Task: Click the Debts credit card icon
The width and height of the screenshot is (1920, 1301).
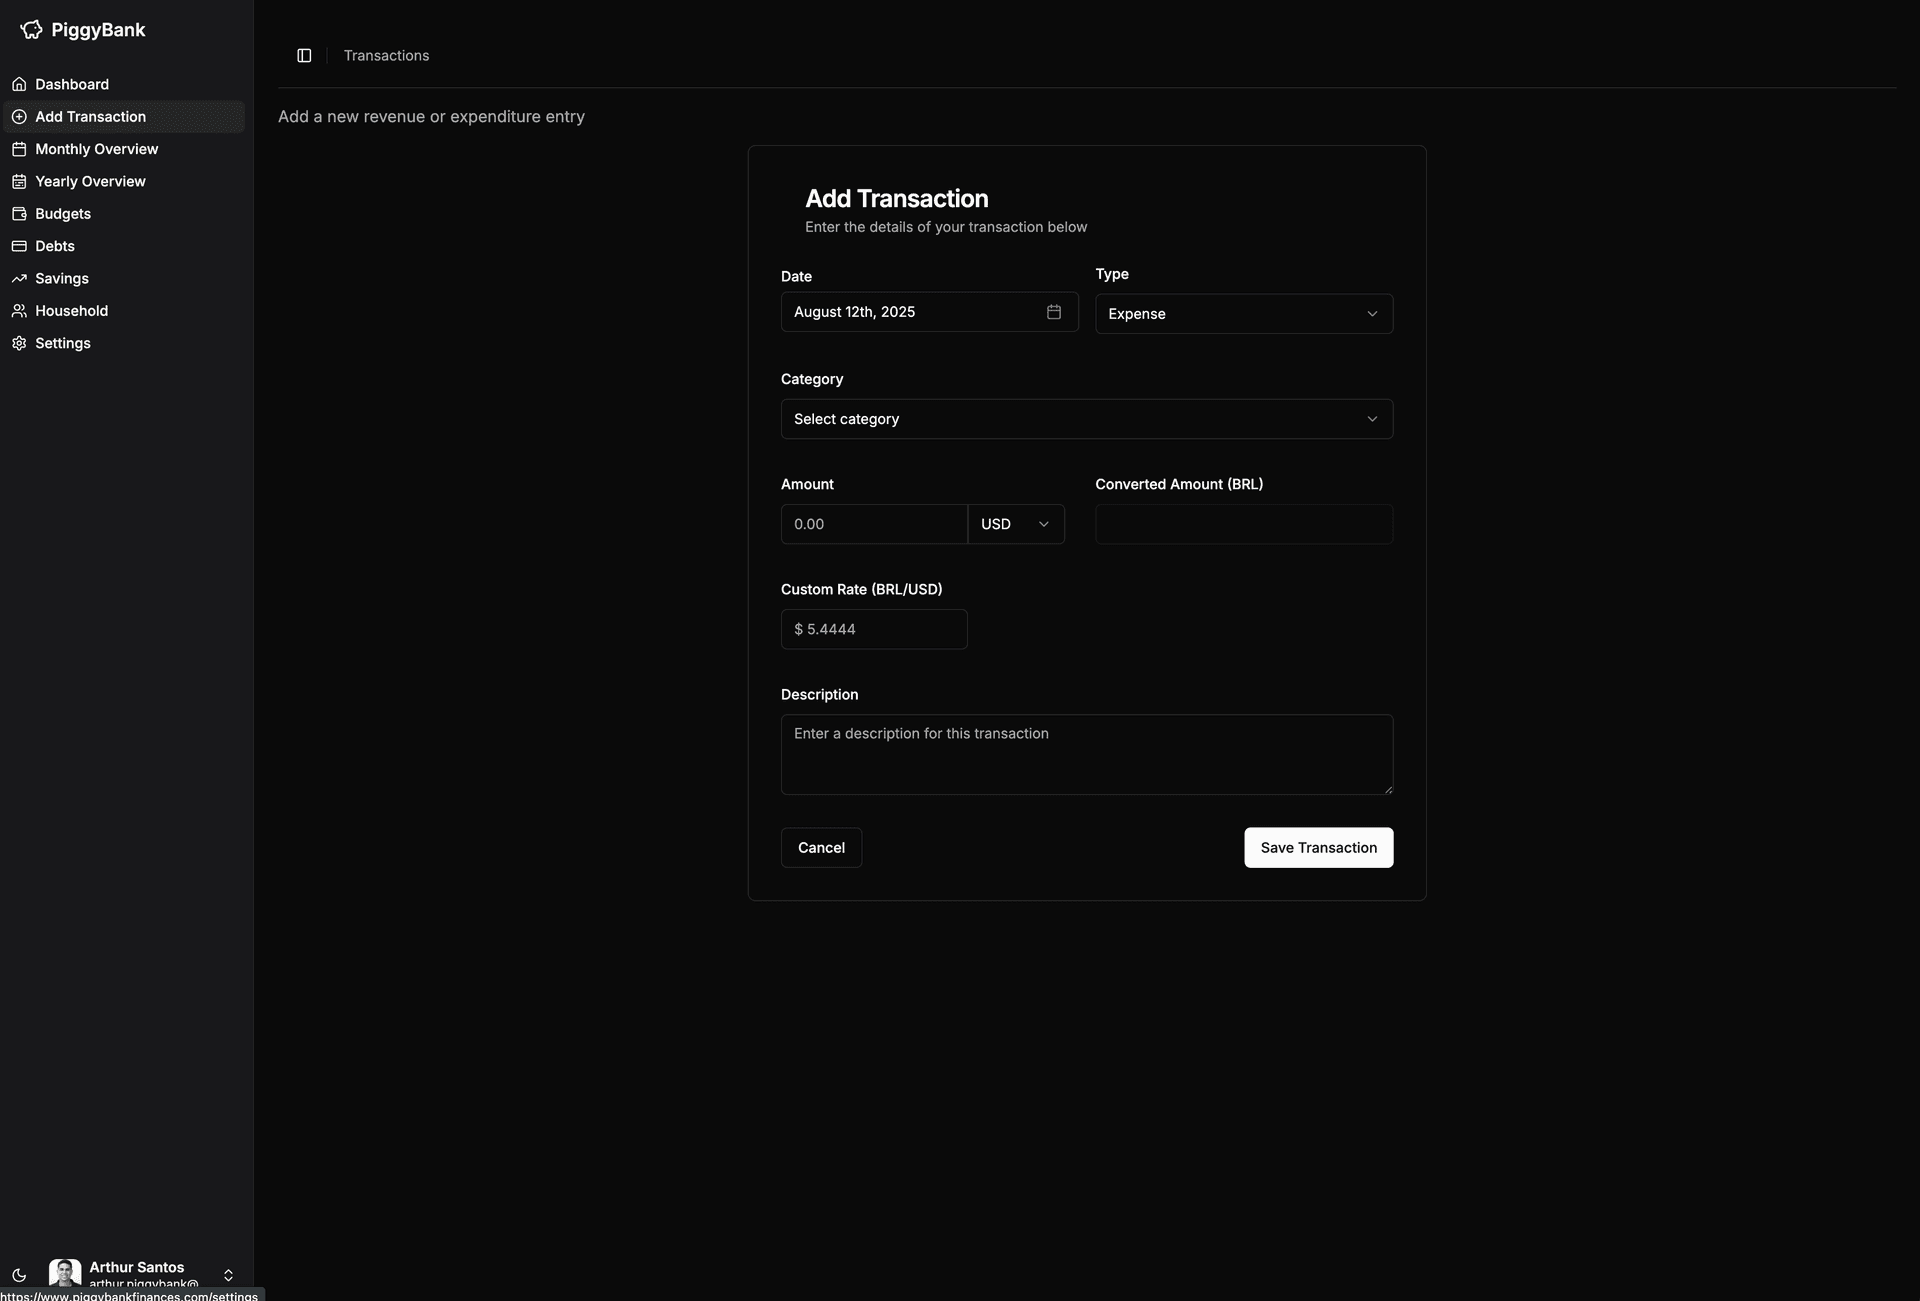Action: click(x=19, y=245)
